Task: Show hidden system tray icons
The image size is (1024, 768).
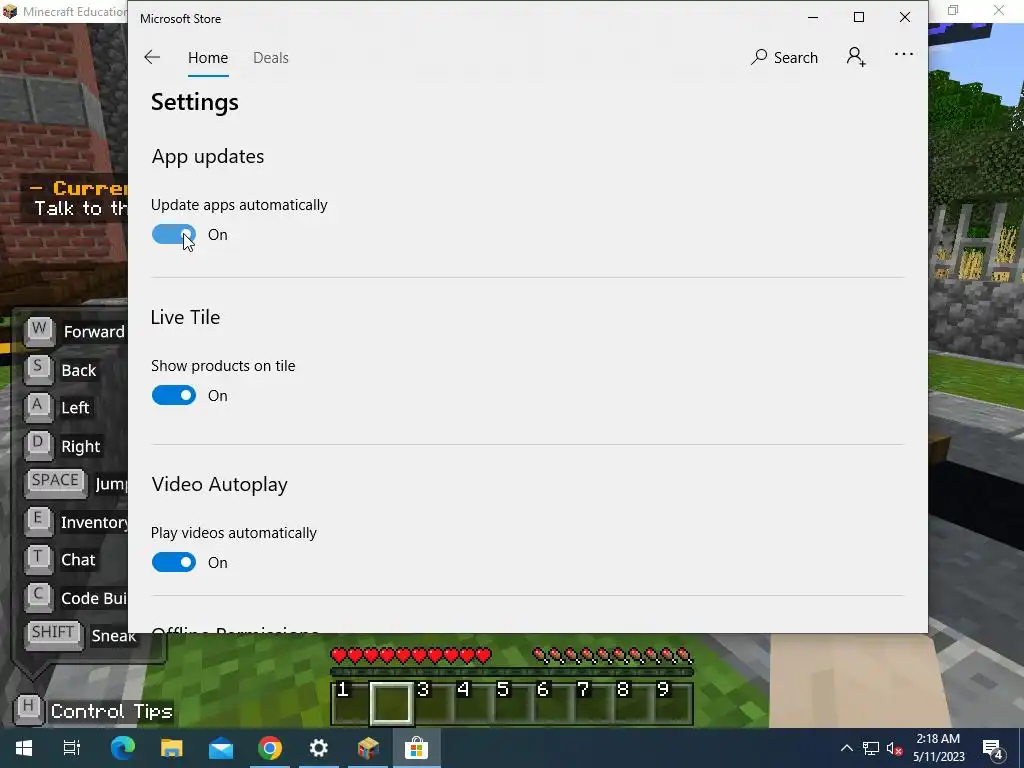Action: click(x=846, y=748)
